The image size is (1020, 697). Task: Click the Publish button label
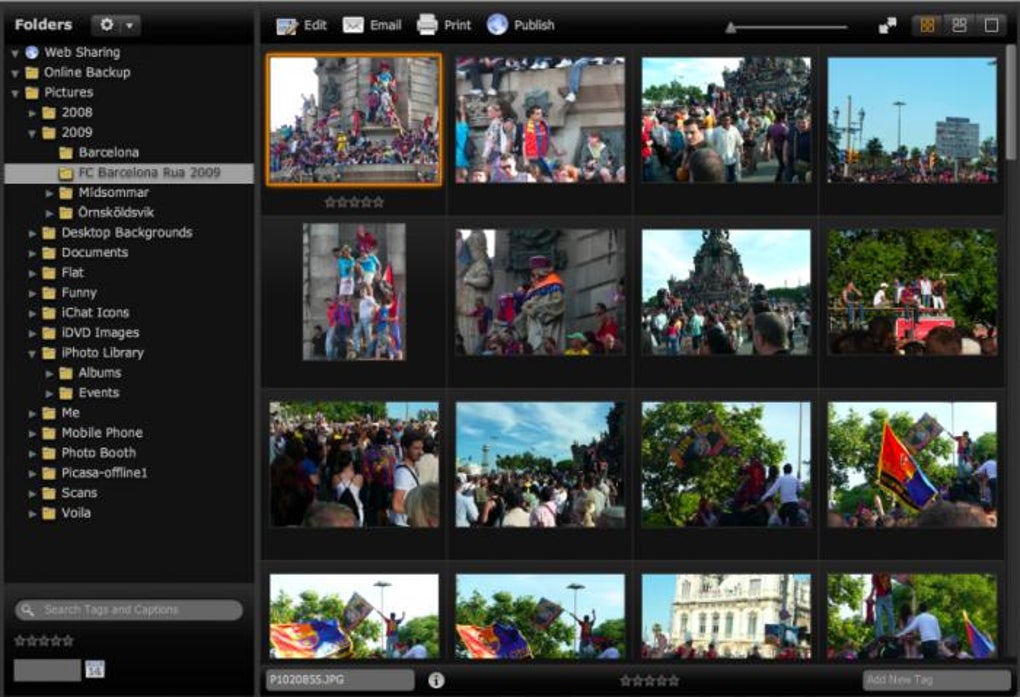click(x=534, y=25)
